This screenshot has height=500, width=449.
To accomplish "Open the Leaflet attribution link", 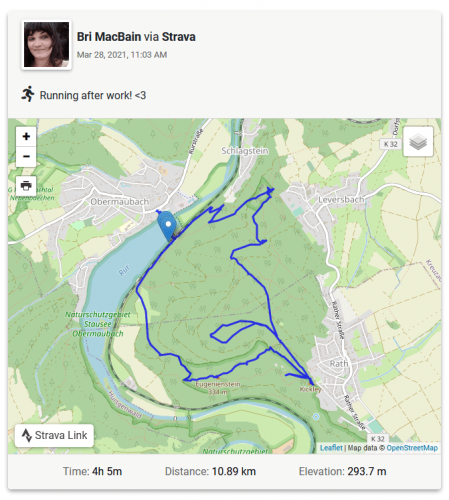I will click(x=331, y=448).
